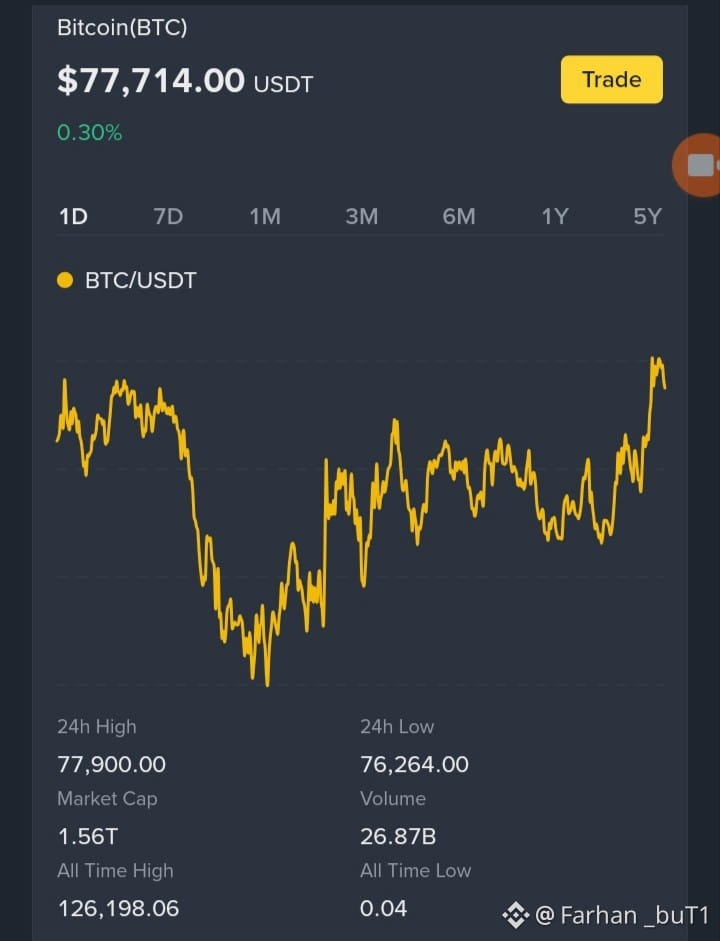Click the 0.30% change percentage
The image size is (720, 941).
89,133
